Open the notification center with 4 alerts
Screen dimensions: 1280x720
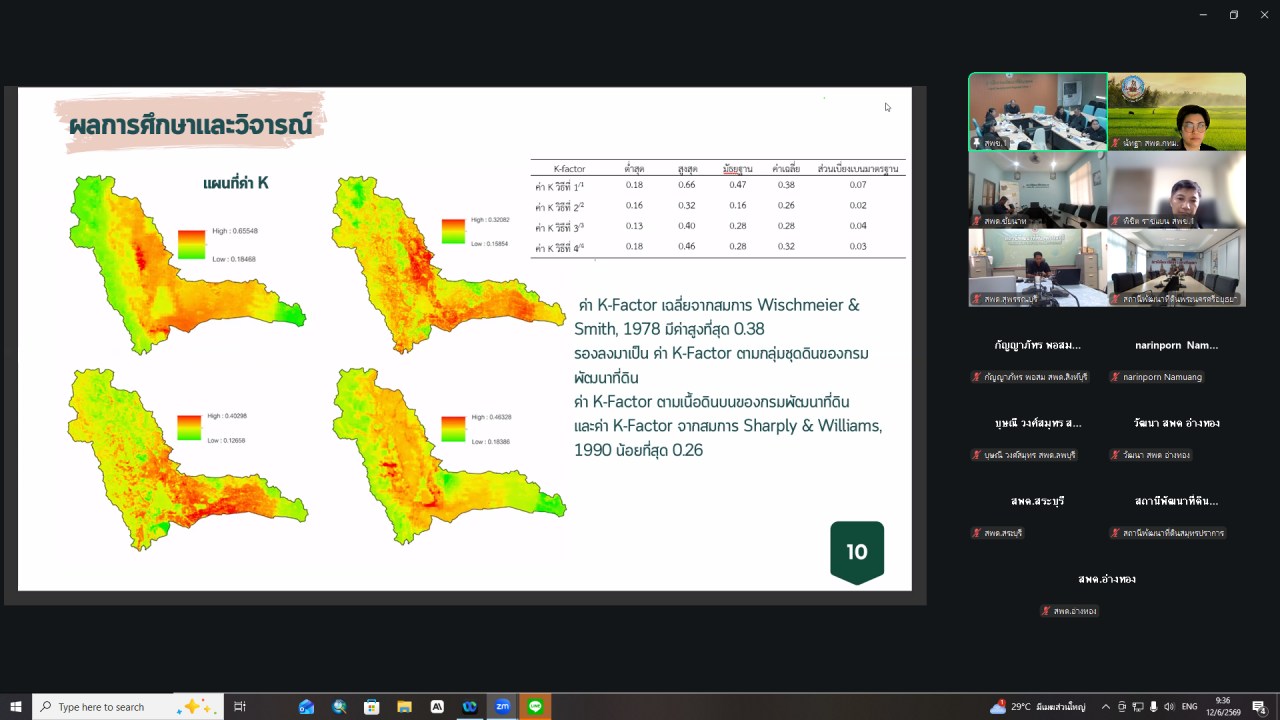click(1260, 707)
